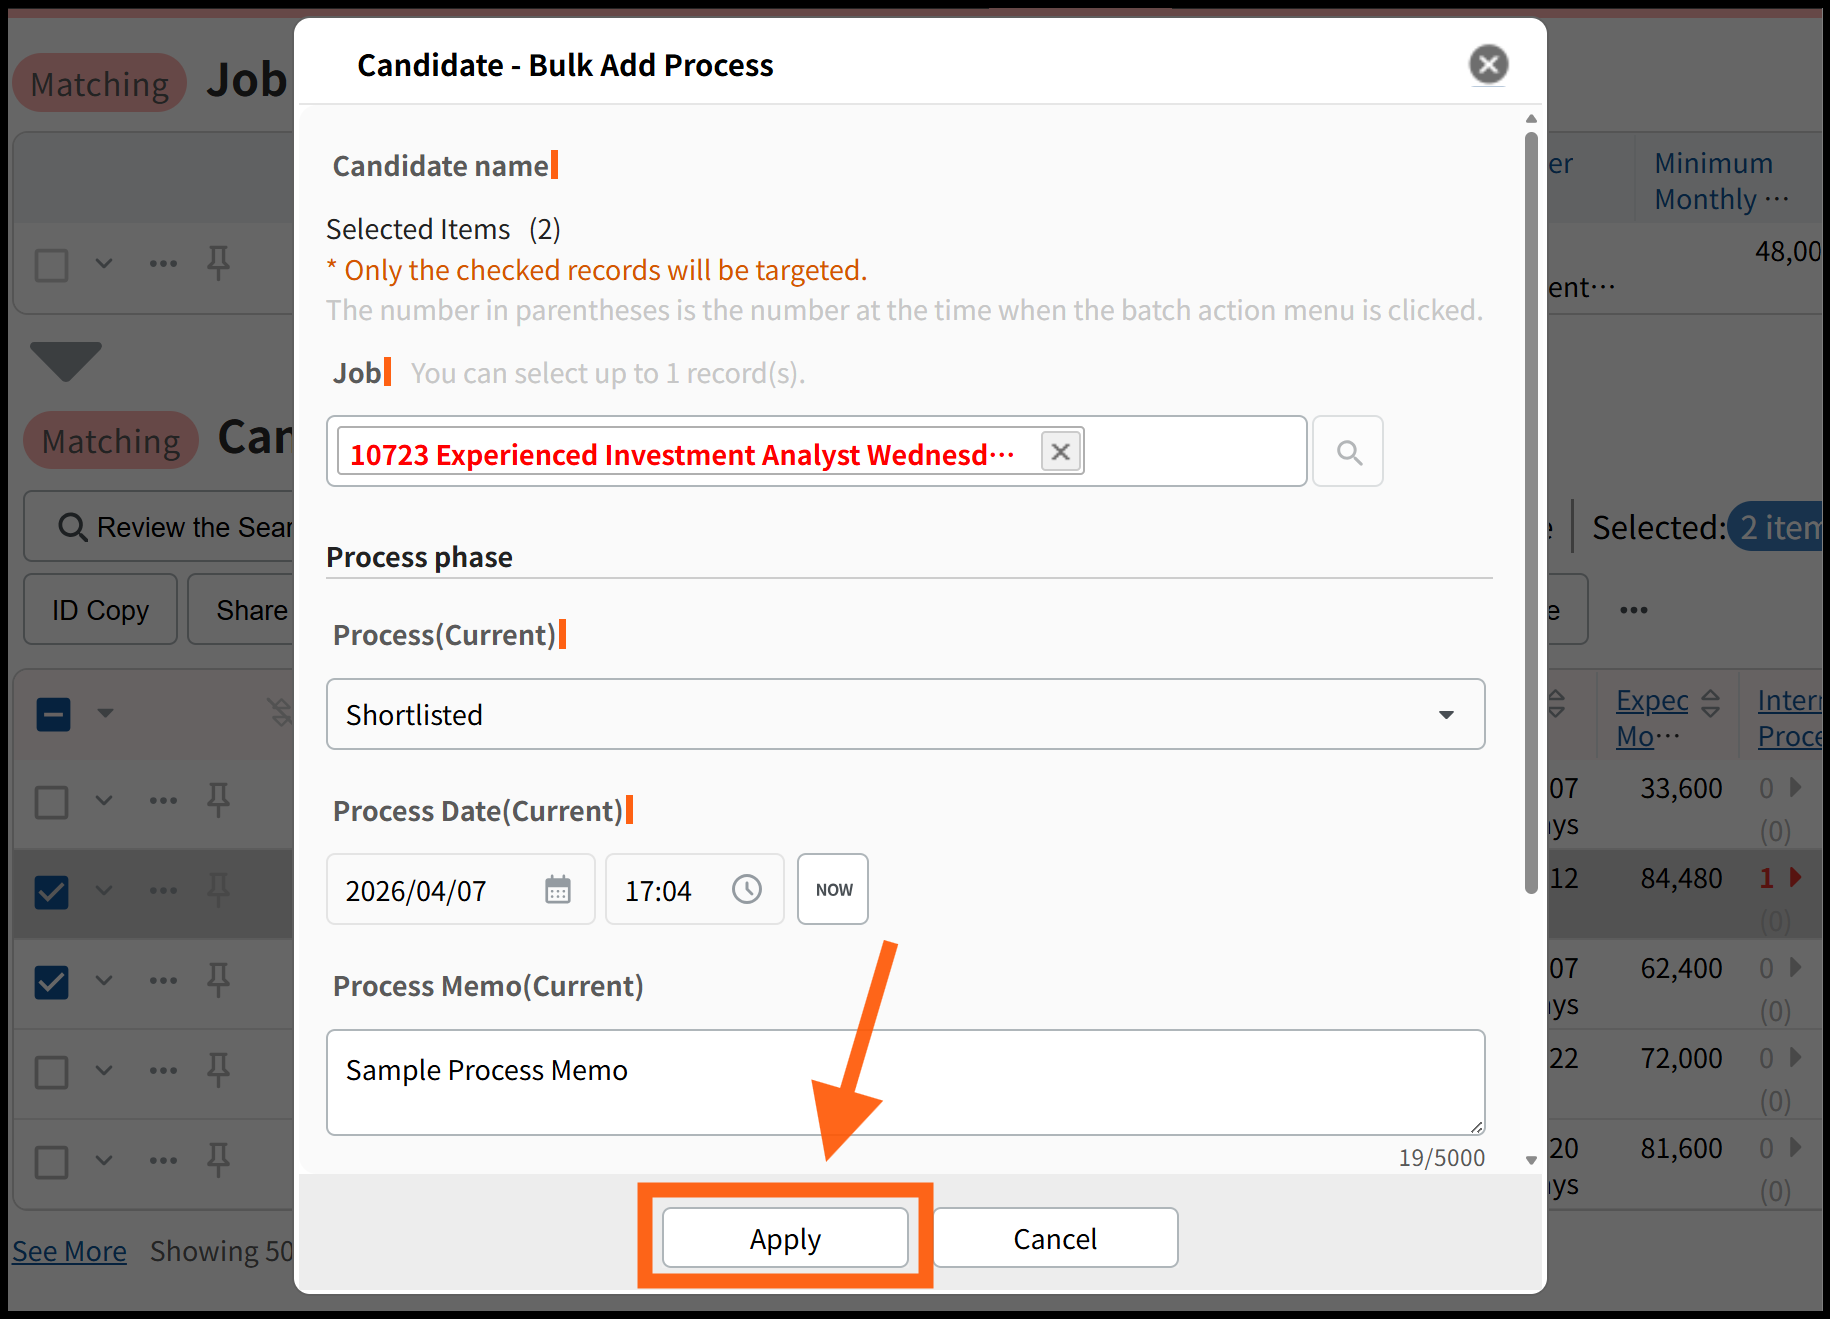Check the Job row checkbox
The width and height of the screenshot is (1830, 1319).
point(52,265)
